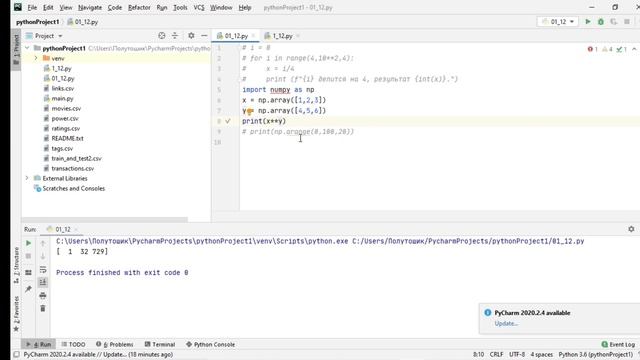640x360 pixels.
Task: Switch to the 1_12.py editor tab
Action: pos(282,36)
